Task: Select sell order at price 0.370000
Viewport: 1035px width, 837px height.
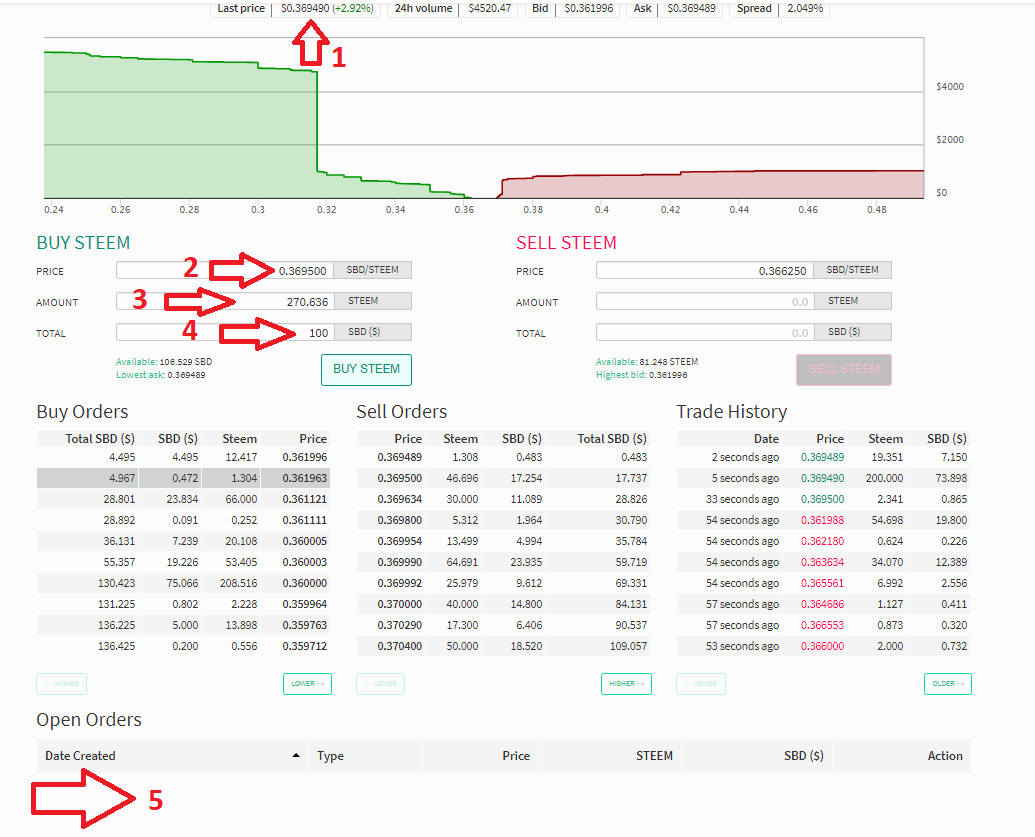Action: click(x=503, y=604)
